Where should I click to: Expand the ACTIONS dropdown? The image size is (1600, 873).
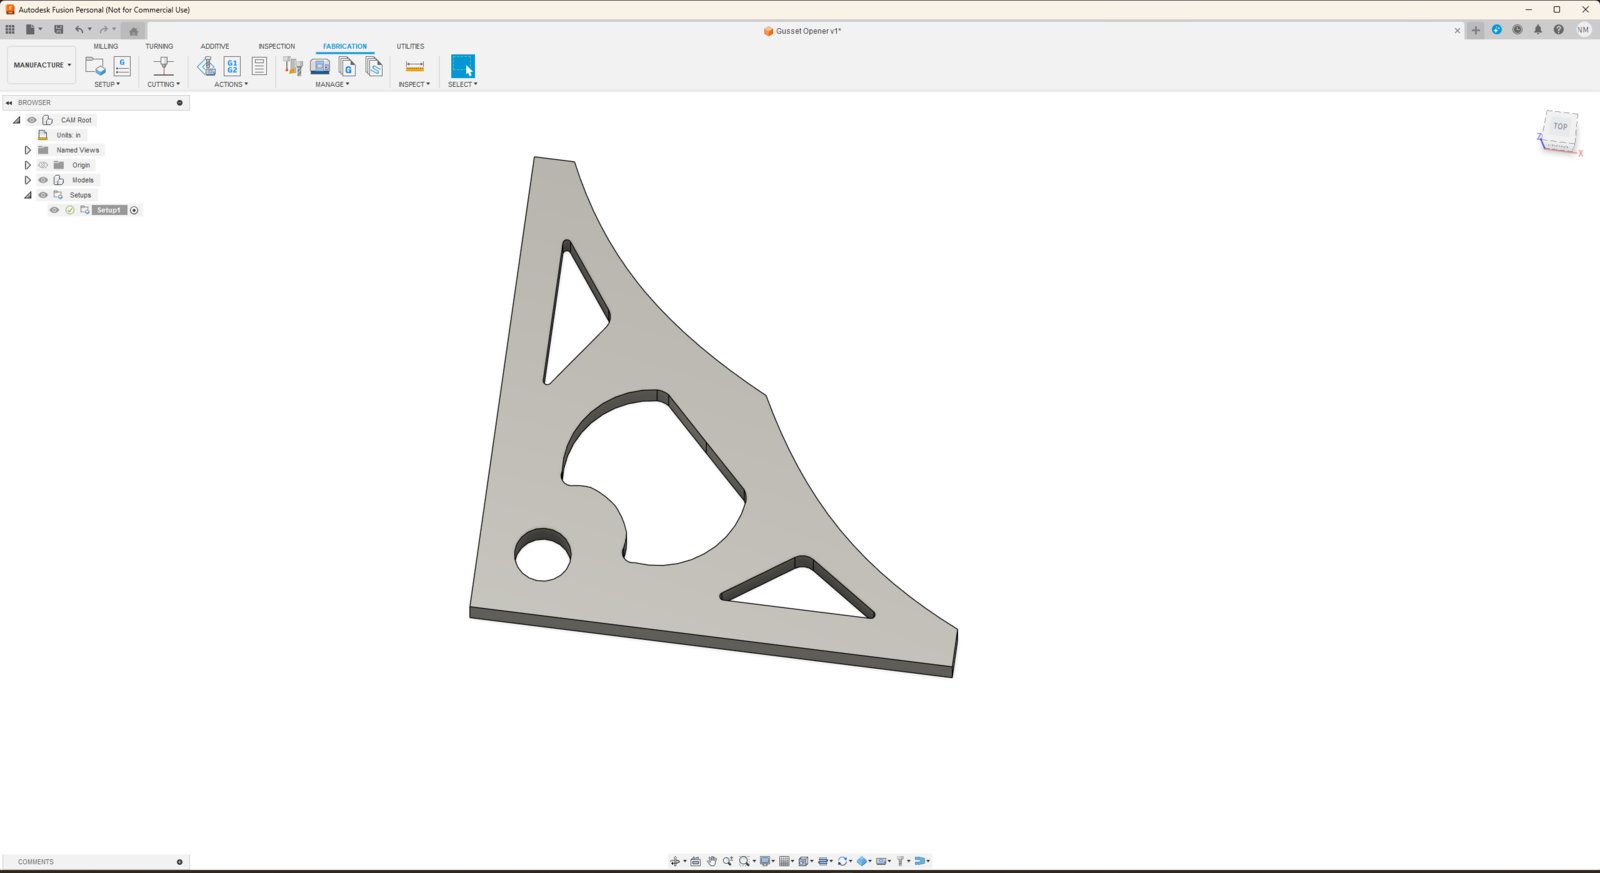pyautogui.click(x=231, y=84)
